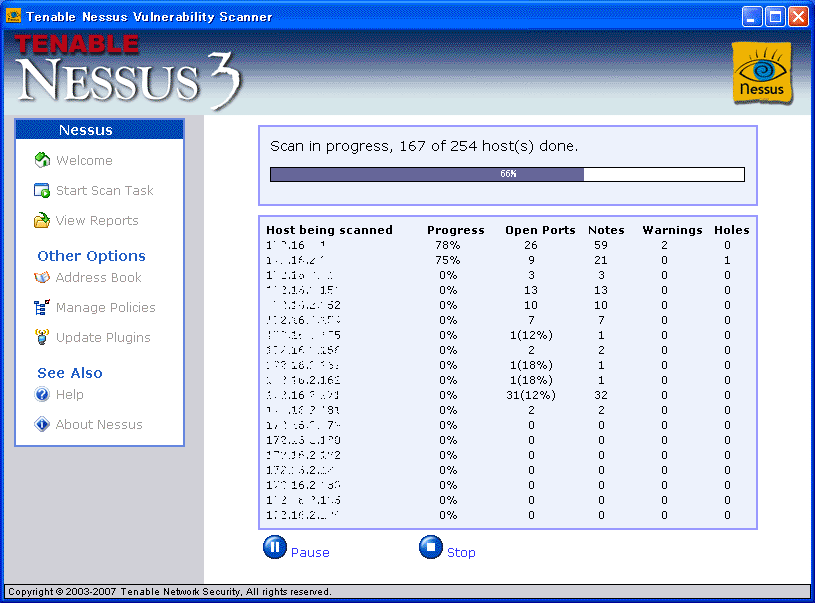
Task: Click the notes value 32
Action: [601, 396]
